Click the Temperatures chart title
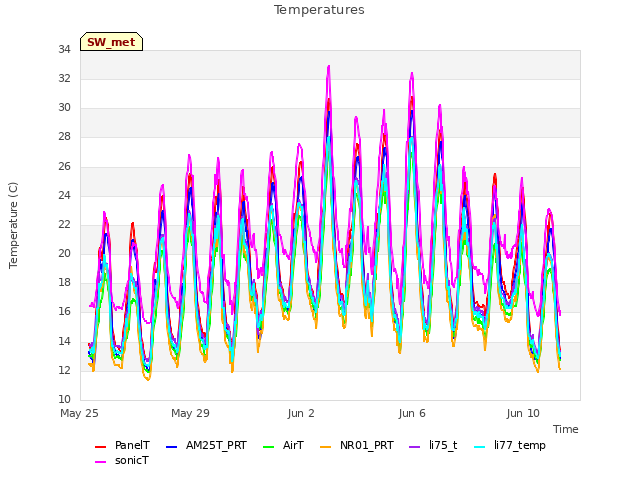Viewport: 640px width, 480px height. tap(319, 10)
